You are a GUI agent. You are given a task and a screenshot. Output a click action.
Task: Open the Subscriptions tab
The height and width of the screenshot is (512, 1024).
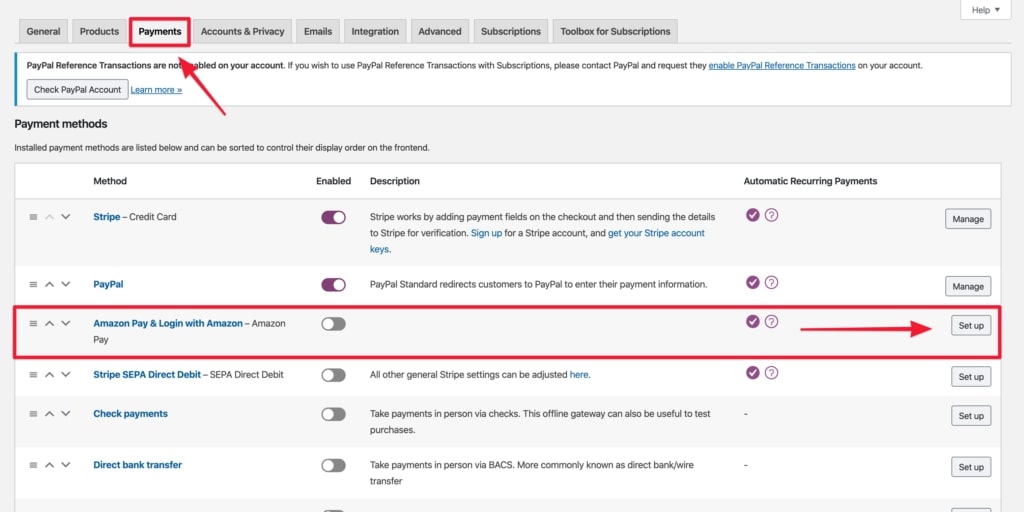click(511, 31)
